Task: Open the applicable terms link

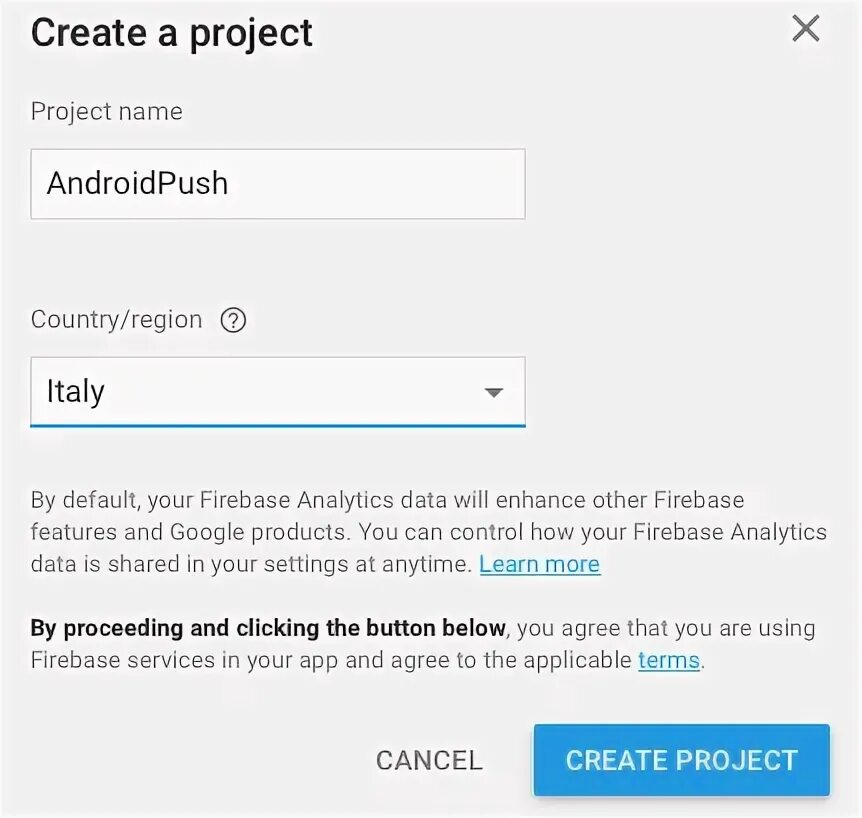Action: pyautogui.click(x=668, y=660)
